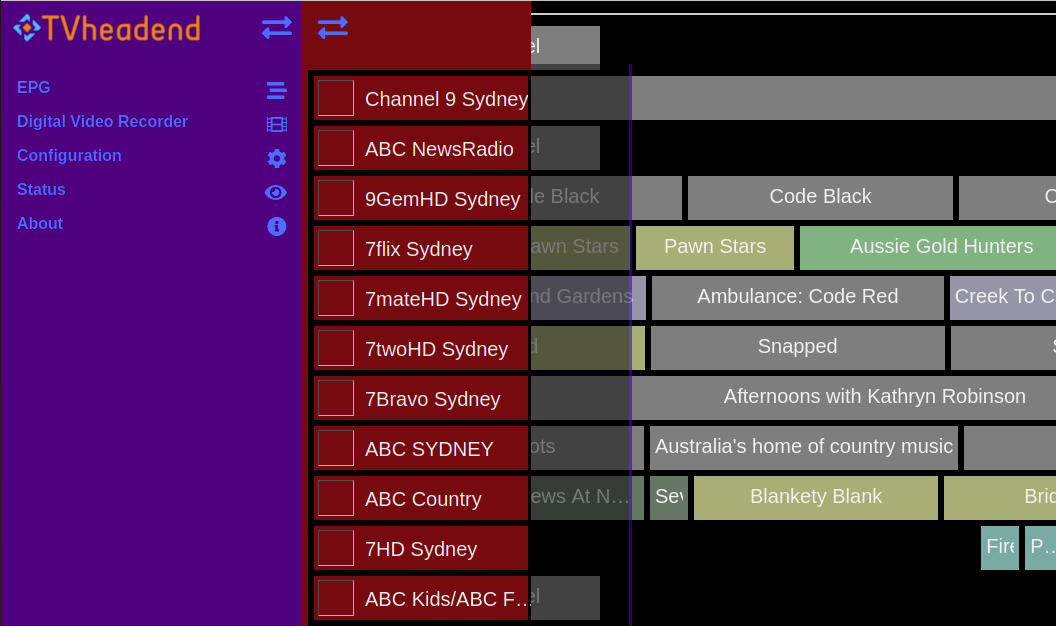Select the 7flix Sydney channel name
The width and height of the screenshot is (1056, 626).
click(418, 249)
